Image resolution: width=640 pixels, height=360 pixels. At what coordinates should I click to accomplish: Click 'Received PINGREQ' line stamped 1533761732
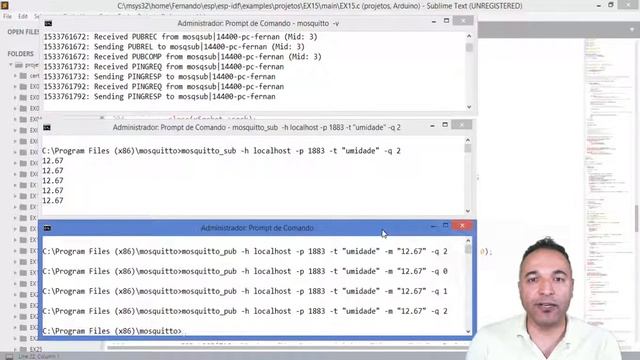click(x=164, y=67)
